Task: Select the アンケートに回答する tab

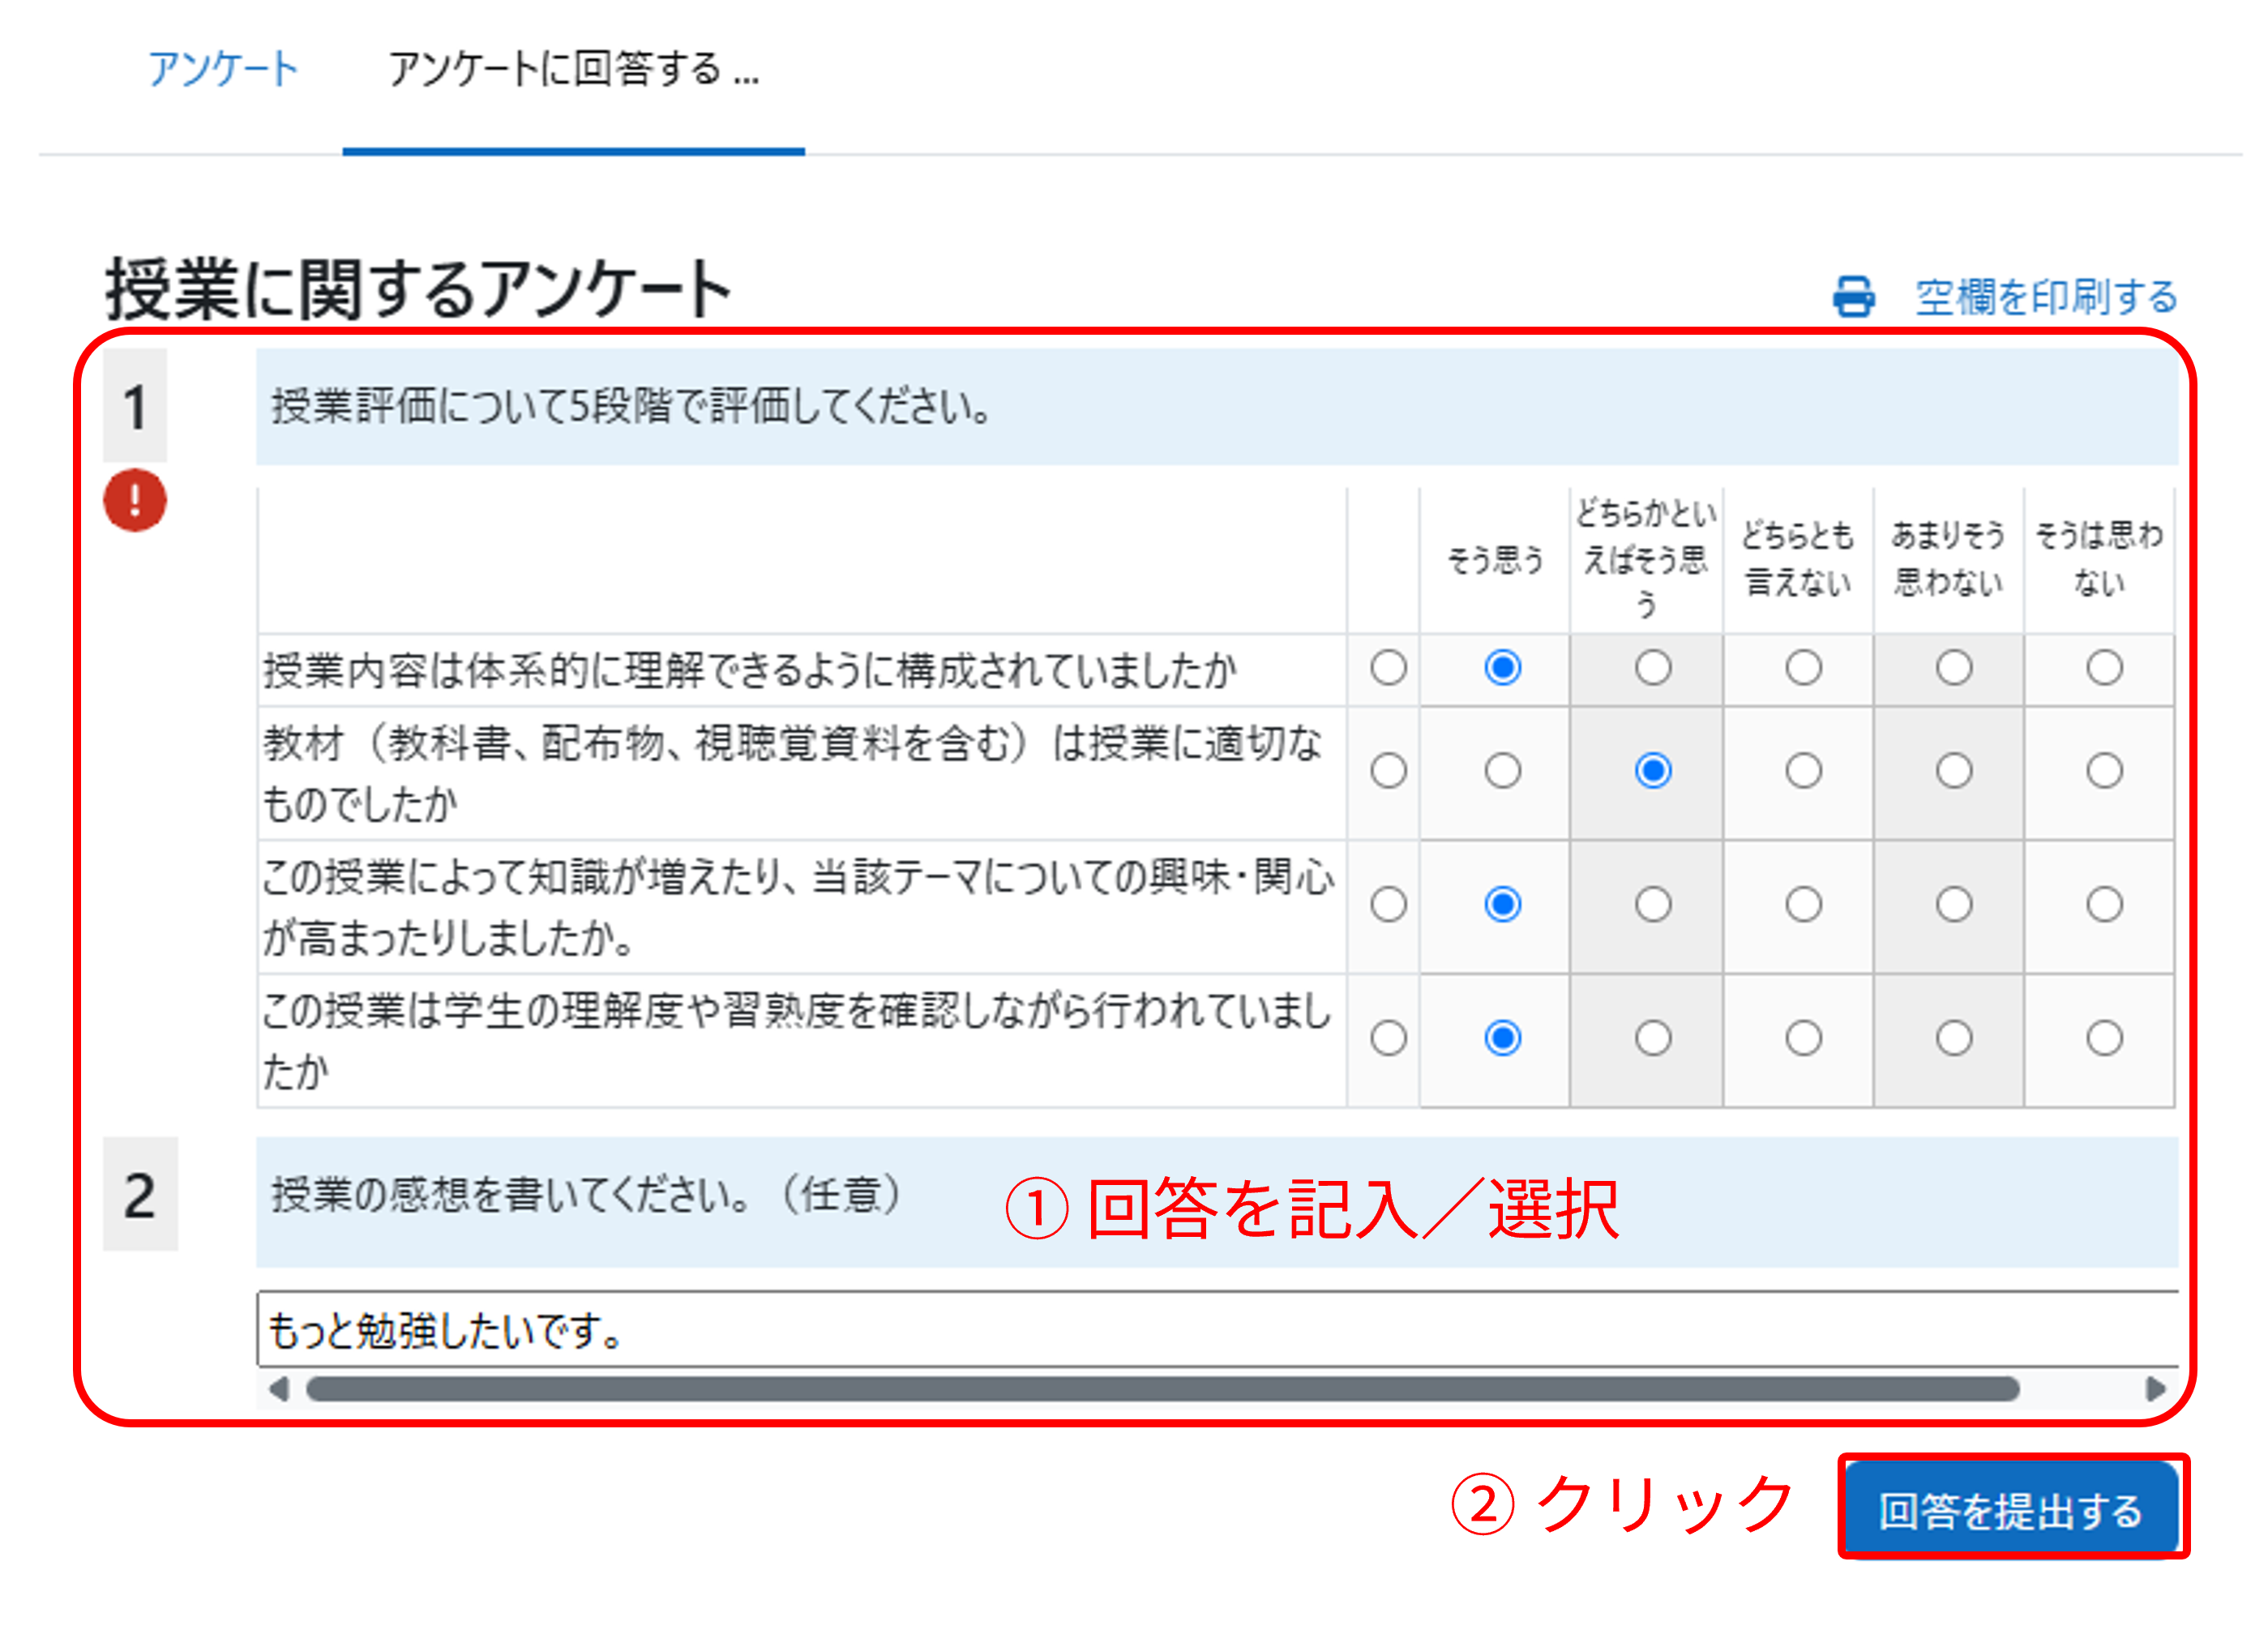Action: (x=574, y=69)
